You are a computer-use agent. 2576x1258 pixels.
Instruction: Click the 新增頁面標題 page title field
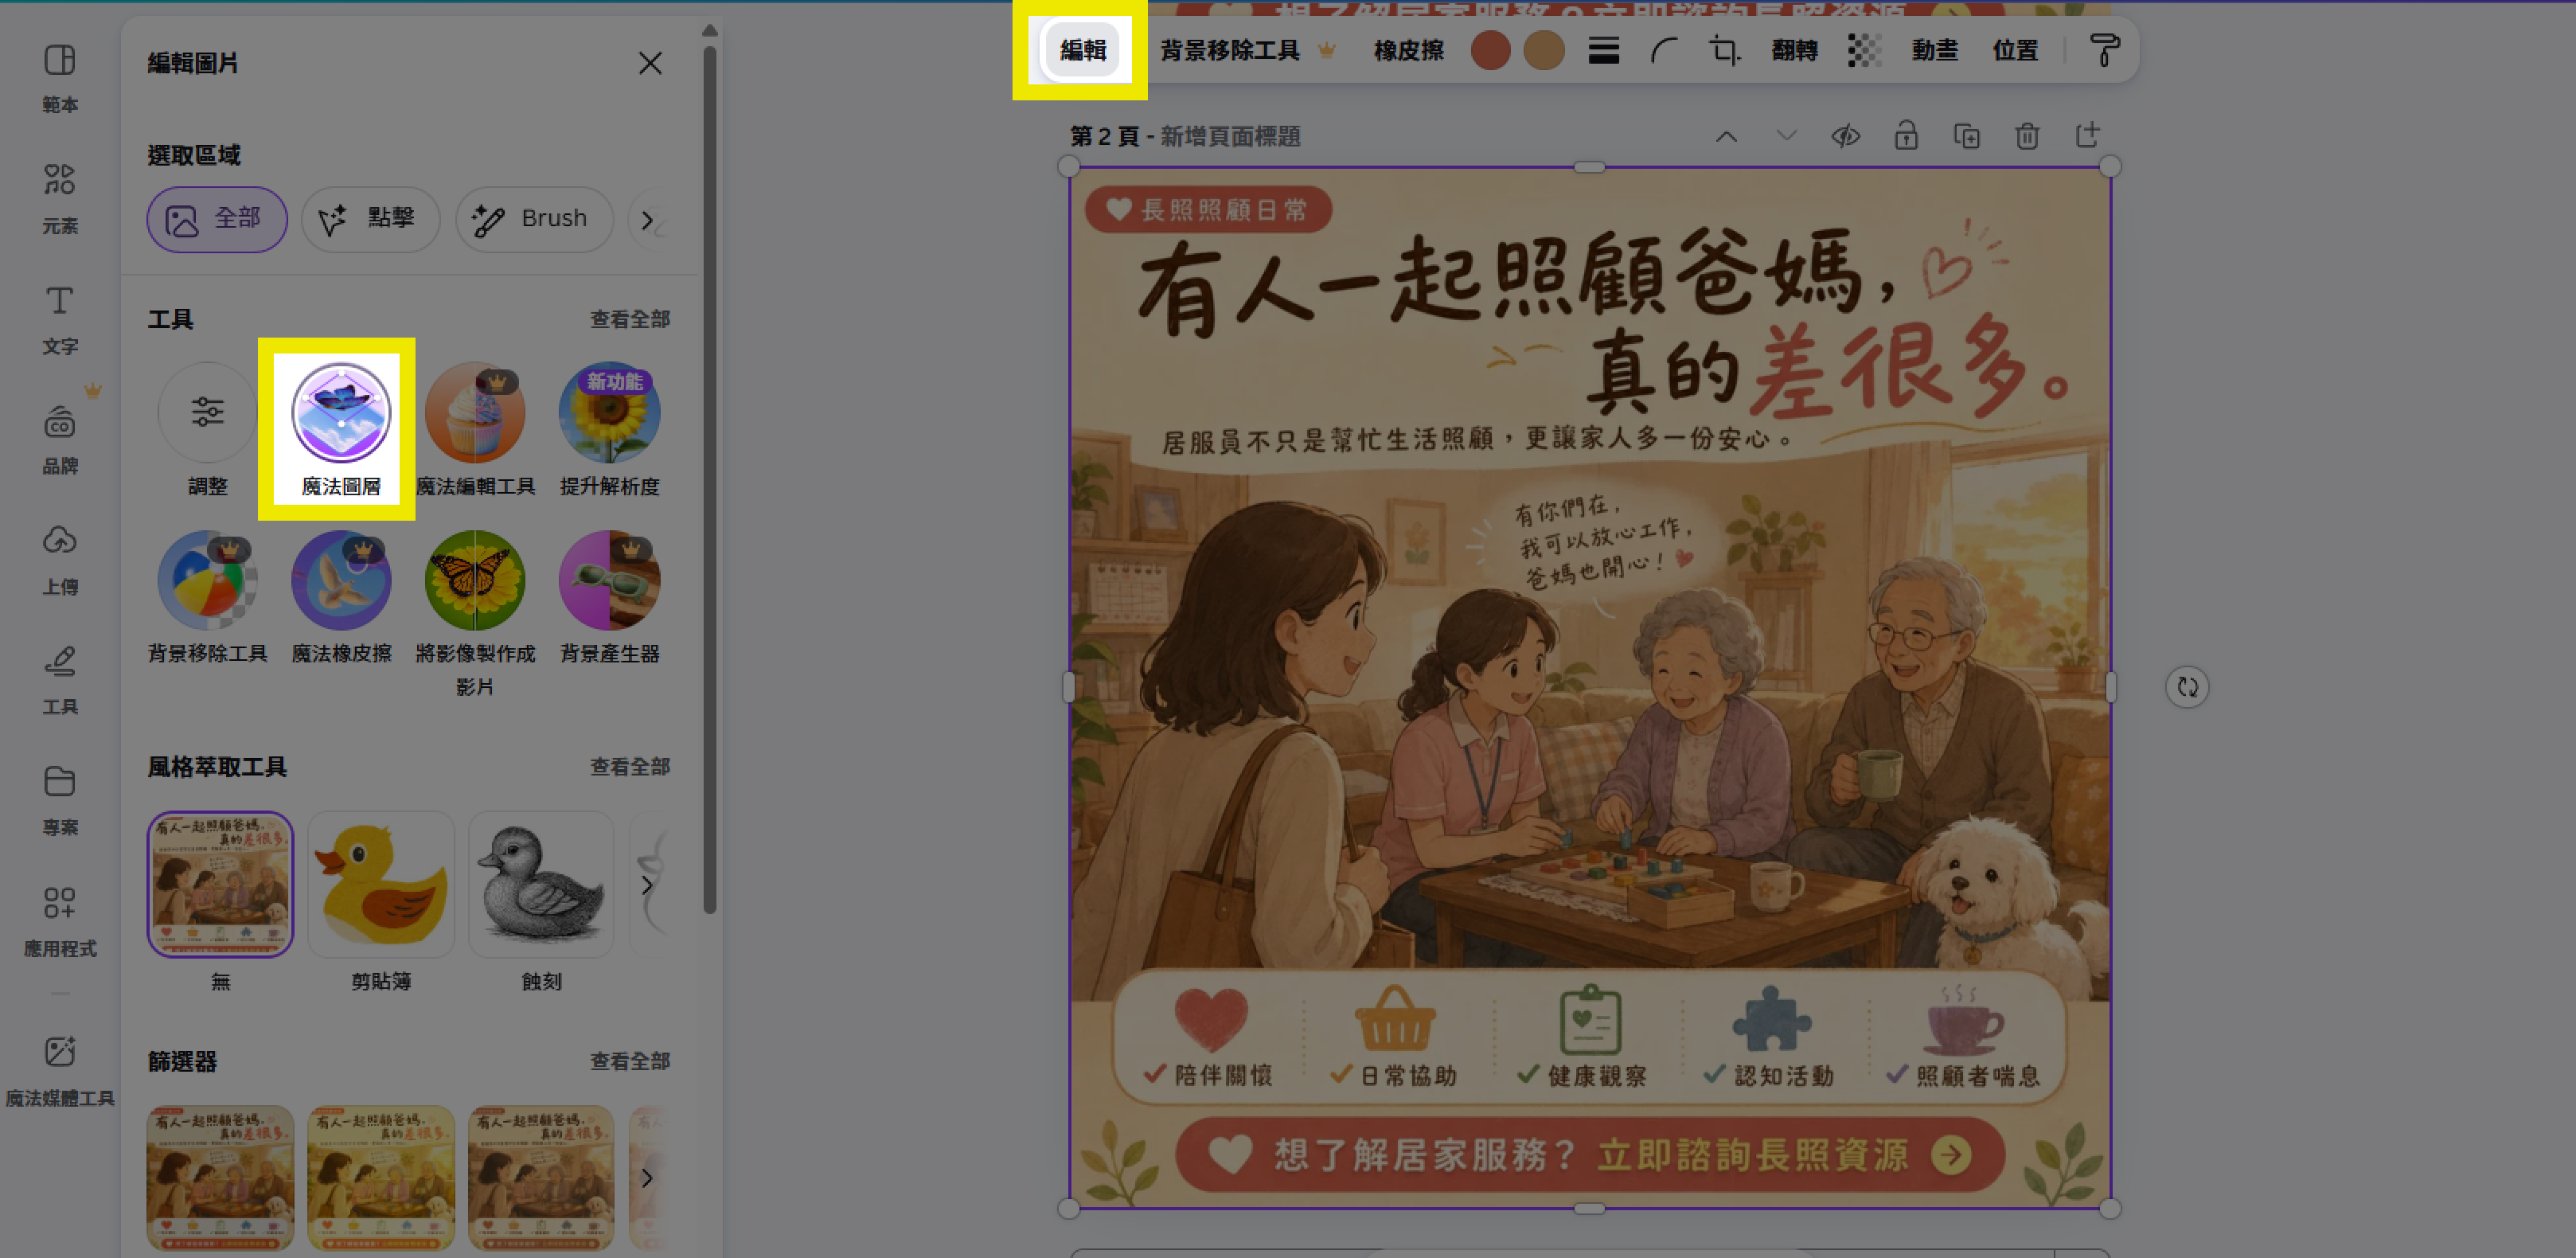1230,136
